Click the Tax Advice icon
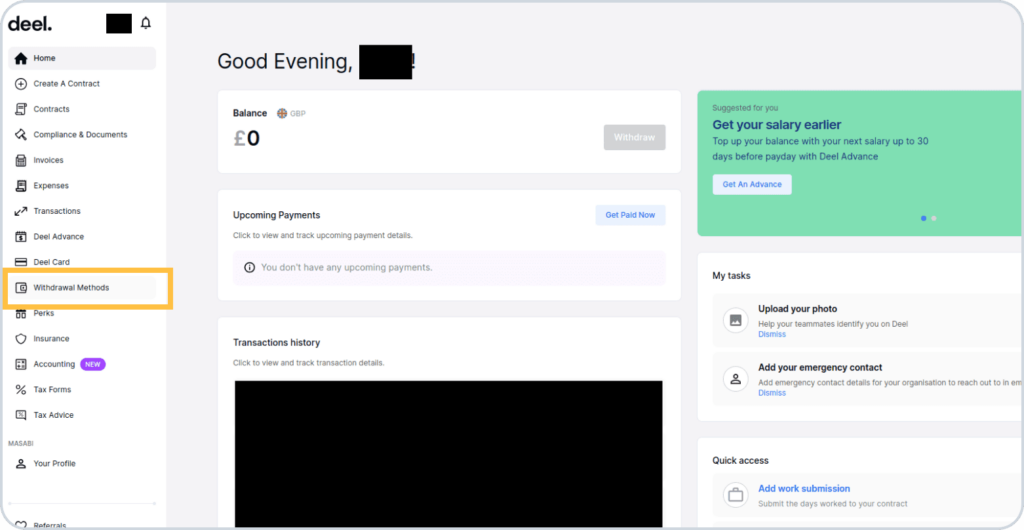 pos(21,415)
